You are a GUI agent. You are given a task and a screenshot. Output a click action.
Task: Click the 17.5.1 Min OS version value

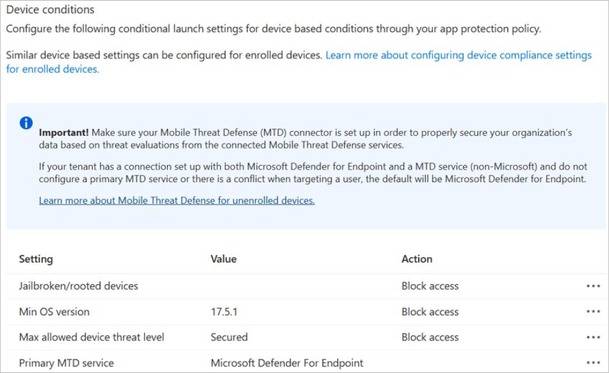tap(224, 312)
